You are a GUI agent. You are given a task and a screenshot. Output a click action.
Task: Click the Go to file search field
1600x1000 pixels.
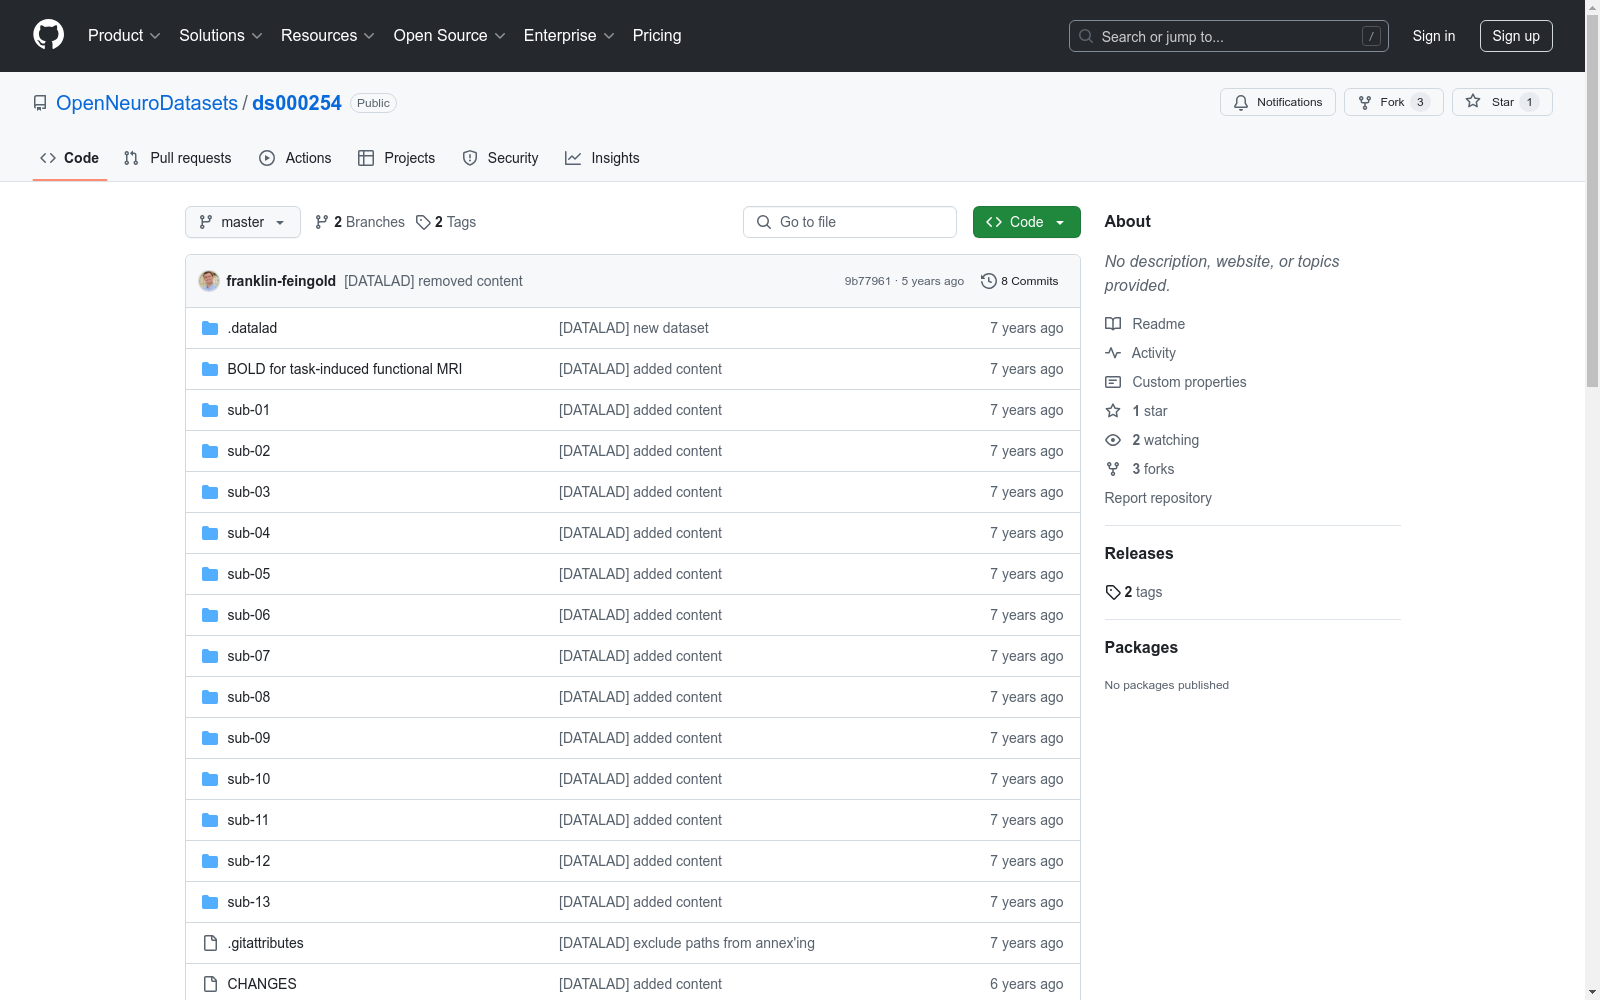click(x=850, y=222)
